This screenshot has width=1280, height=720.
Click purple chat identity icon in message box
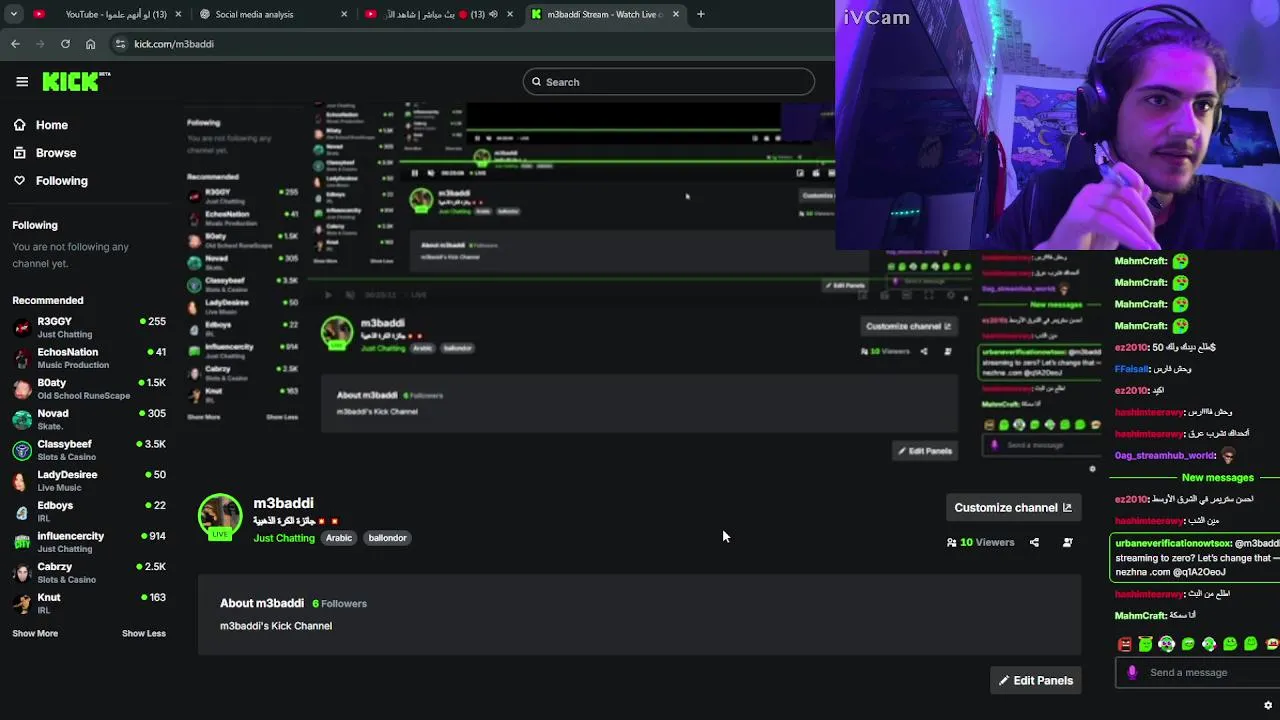pyautogui.click(x=1132, y=672)
